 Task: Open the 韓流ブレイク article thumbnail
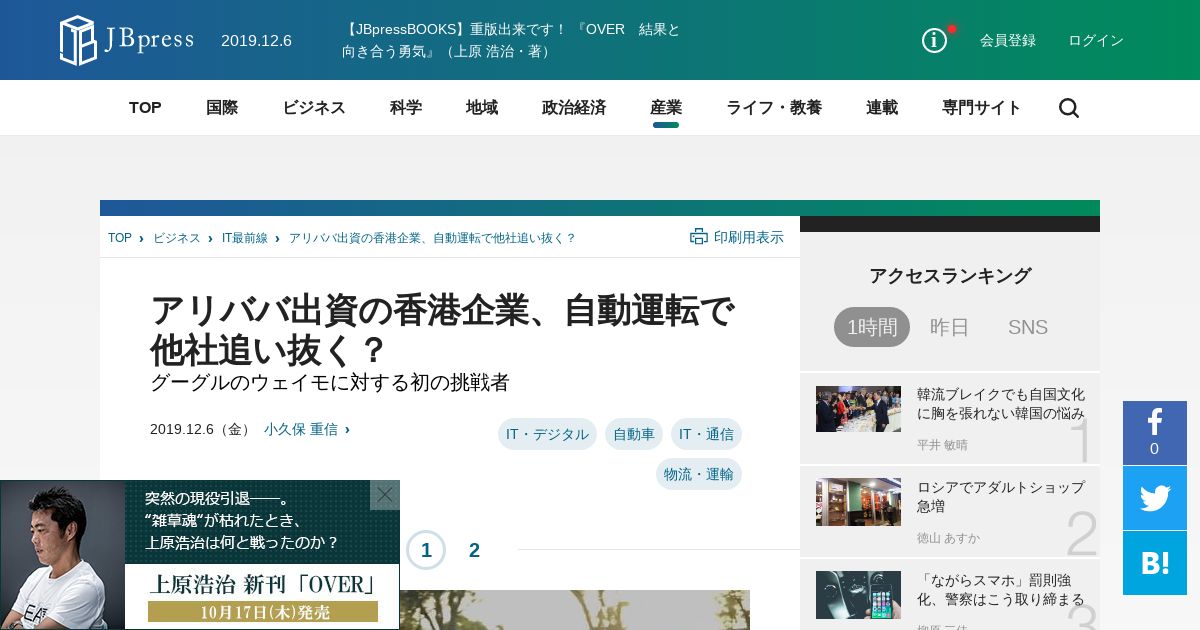[858, 409]
